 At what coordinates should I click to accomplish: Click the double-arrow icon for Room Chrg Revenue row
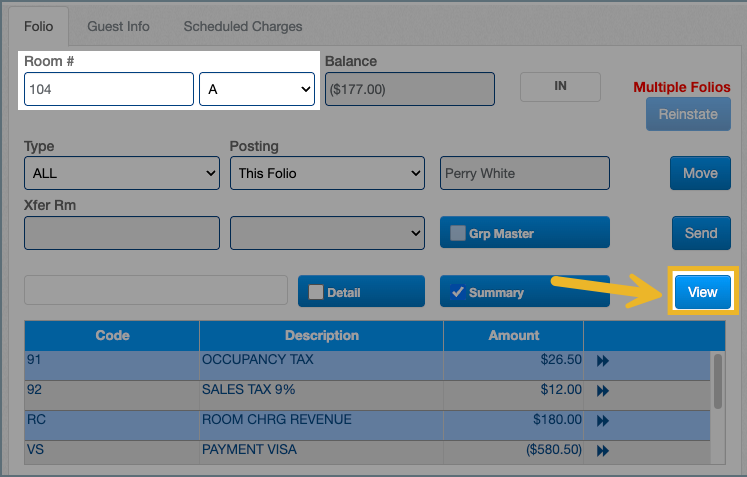click(602, 421)
